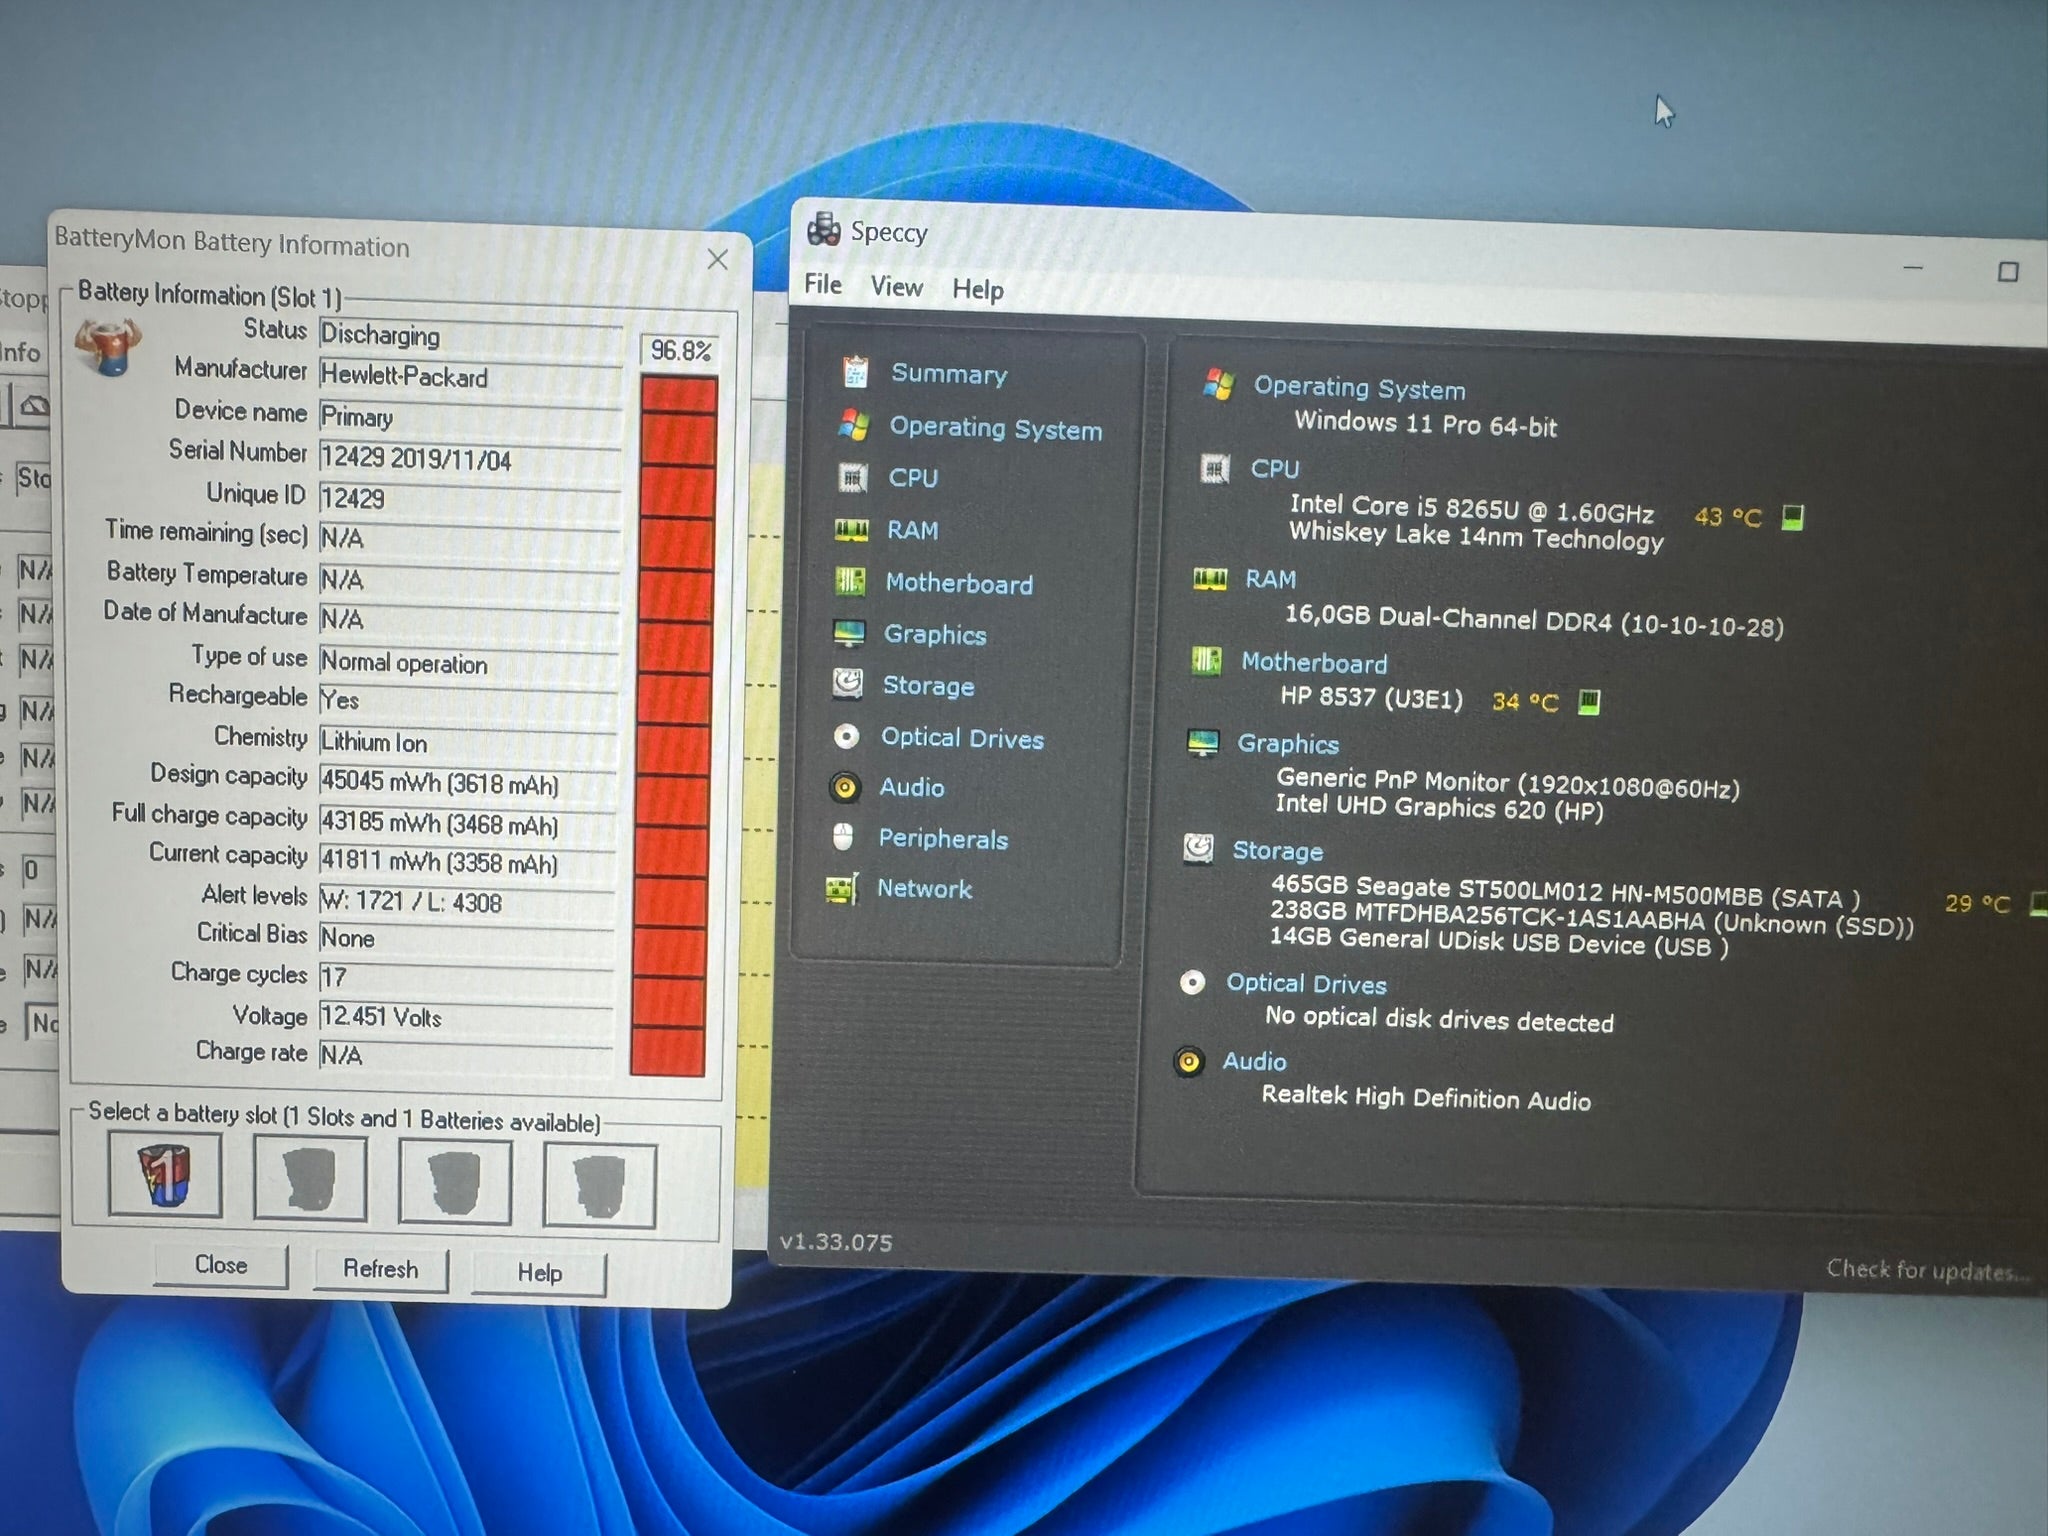This screenshot has width=2048, height=1536.
Task: Click Check for updates link in Speccy
Action: (1929, 1270)
